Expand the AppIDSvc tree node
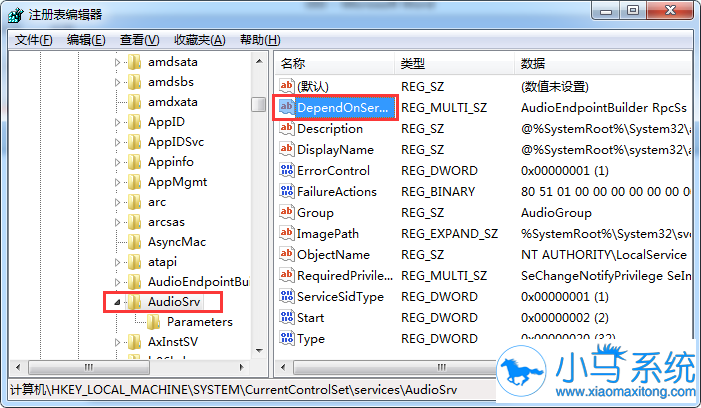Viewport: 701px width, 408px height. point(117,143)
